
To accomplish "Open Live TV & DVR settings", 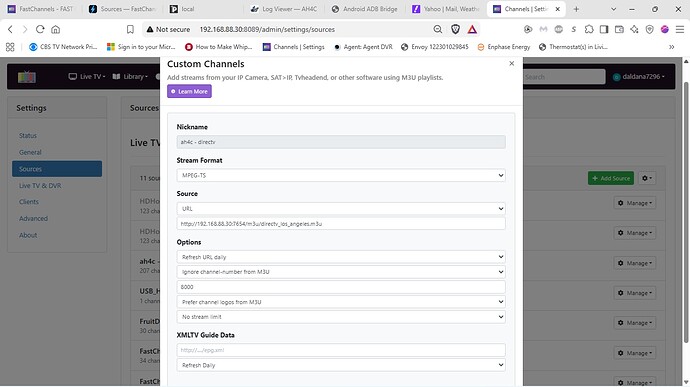I will (40, 185).
